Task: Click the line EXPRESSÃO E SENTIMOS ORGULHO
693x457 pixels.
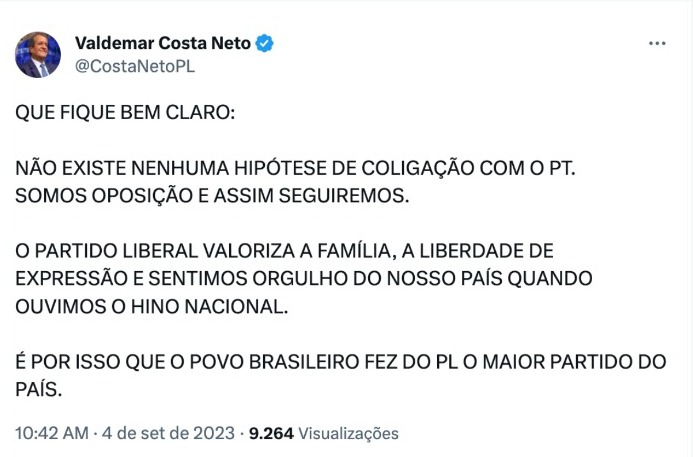Action: click(x=304, y=279)
